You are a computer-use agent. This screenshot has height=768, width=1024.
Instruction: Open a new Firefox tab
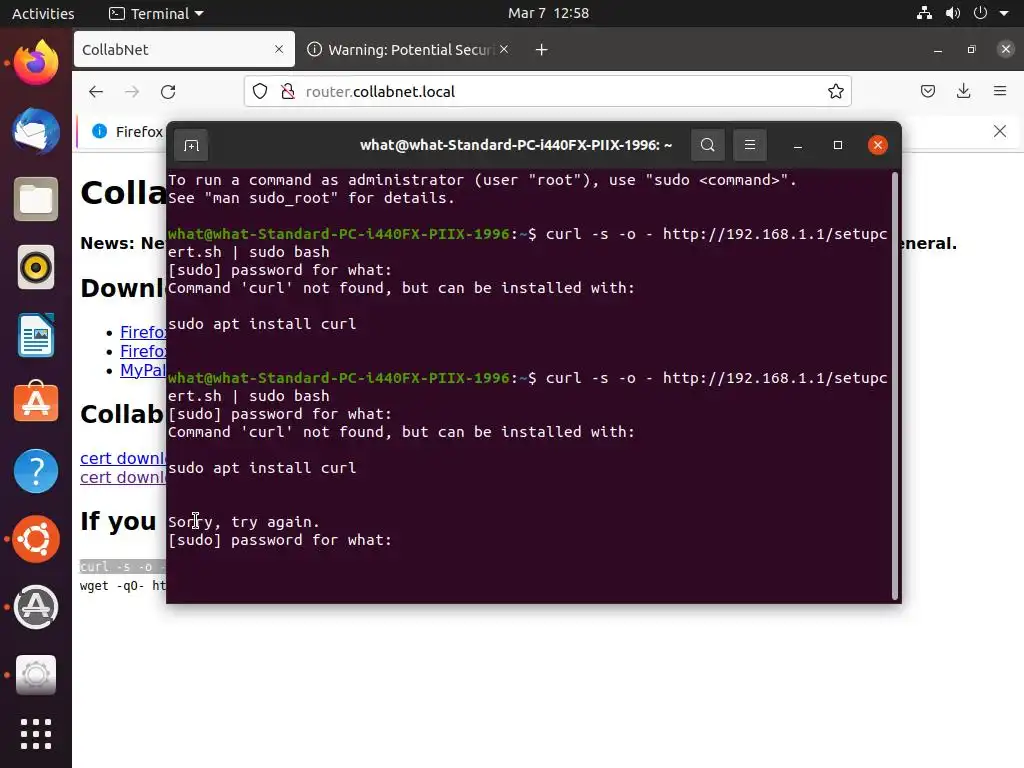541,50
